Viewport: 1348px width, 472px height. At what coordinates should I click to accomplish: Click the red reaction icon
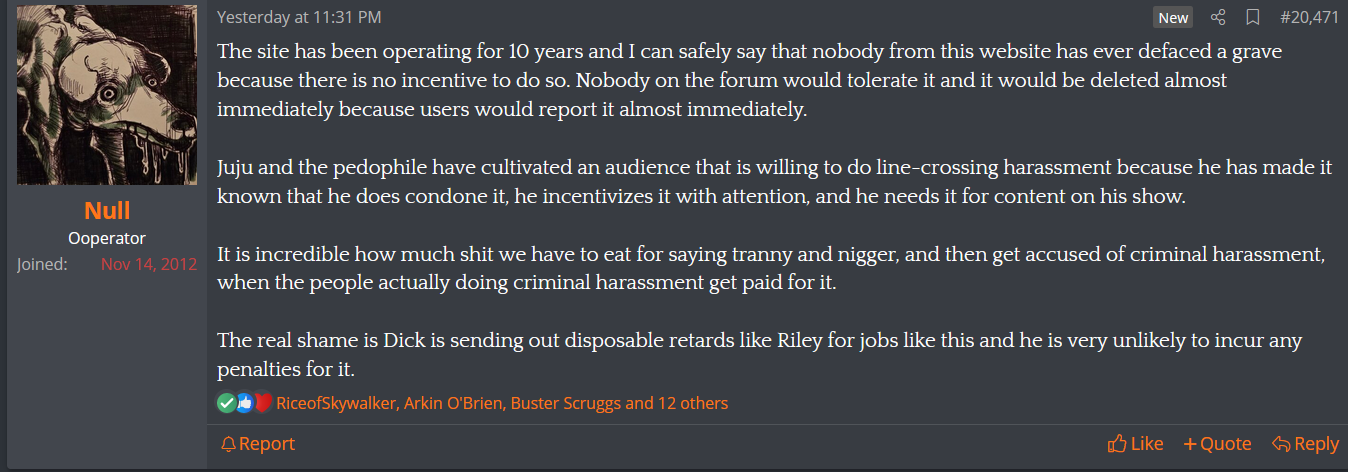tap(262, 403)
